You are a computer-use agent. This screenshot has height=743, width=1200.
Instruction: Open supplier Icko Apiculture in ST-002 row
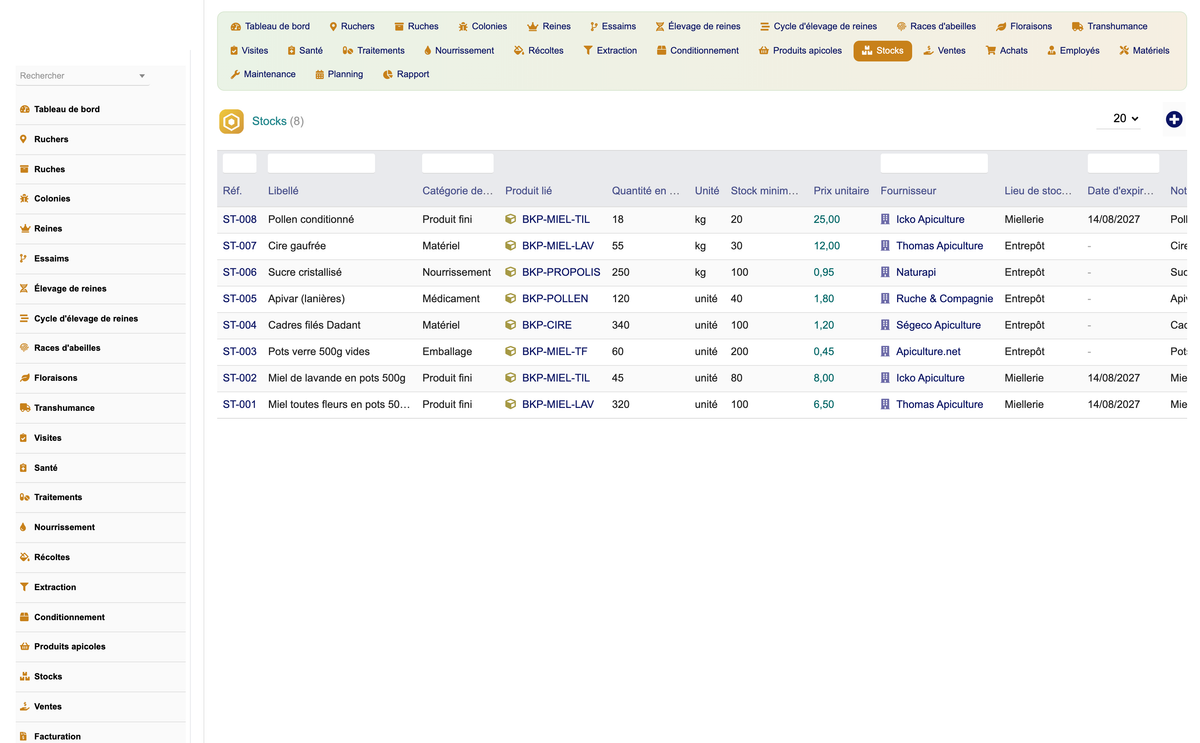click(930, 378)
